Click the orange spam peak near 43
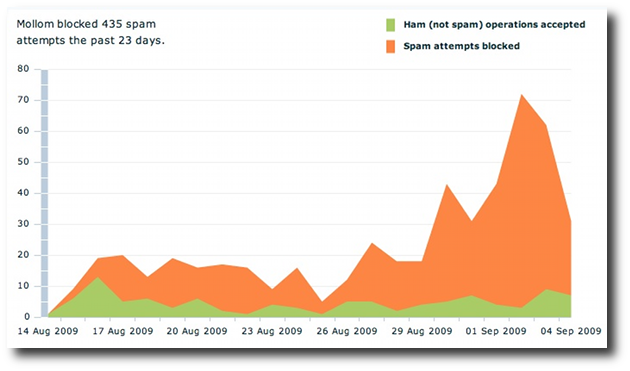630x371 pixels. coord(447,186)
